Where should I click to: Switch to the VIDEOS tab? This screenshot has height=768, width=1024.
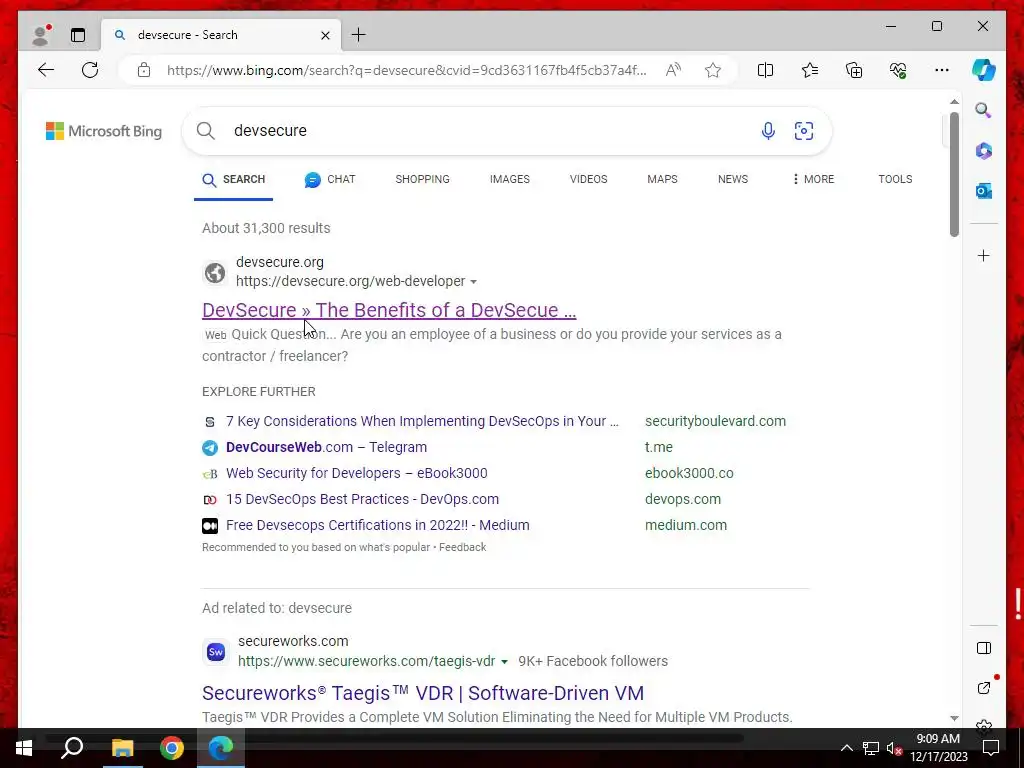coord(588,179)
